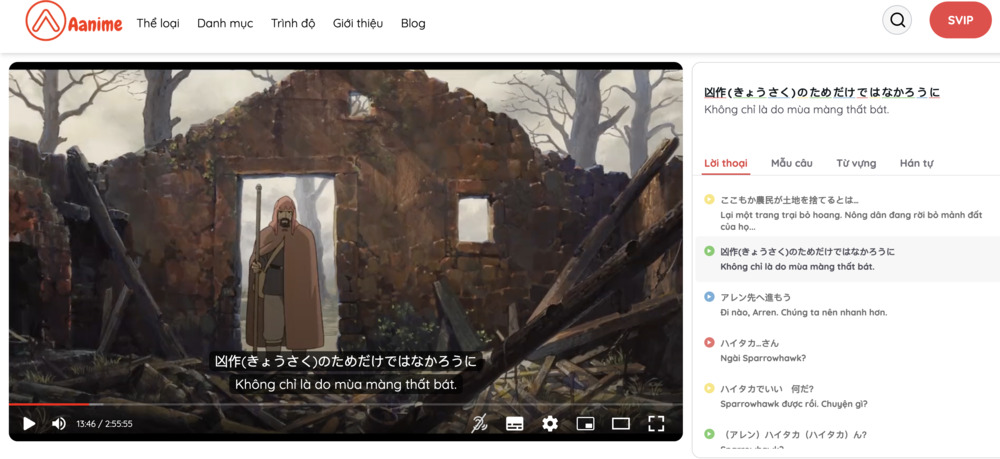Open the 'Trình độ' menu
Screen dimensions: 1000x459
click(x=293, y=23)
